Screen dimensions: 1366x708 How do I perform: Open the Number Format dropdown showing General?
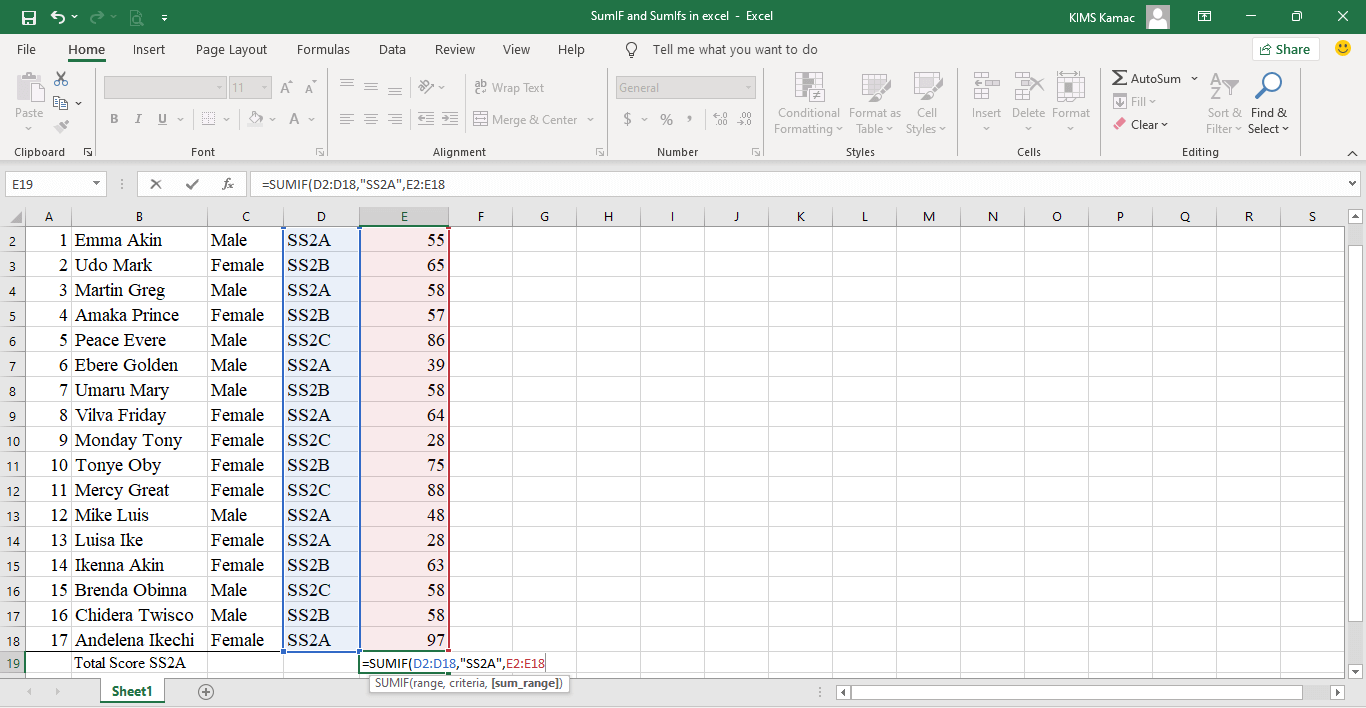(685, 87)
